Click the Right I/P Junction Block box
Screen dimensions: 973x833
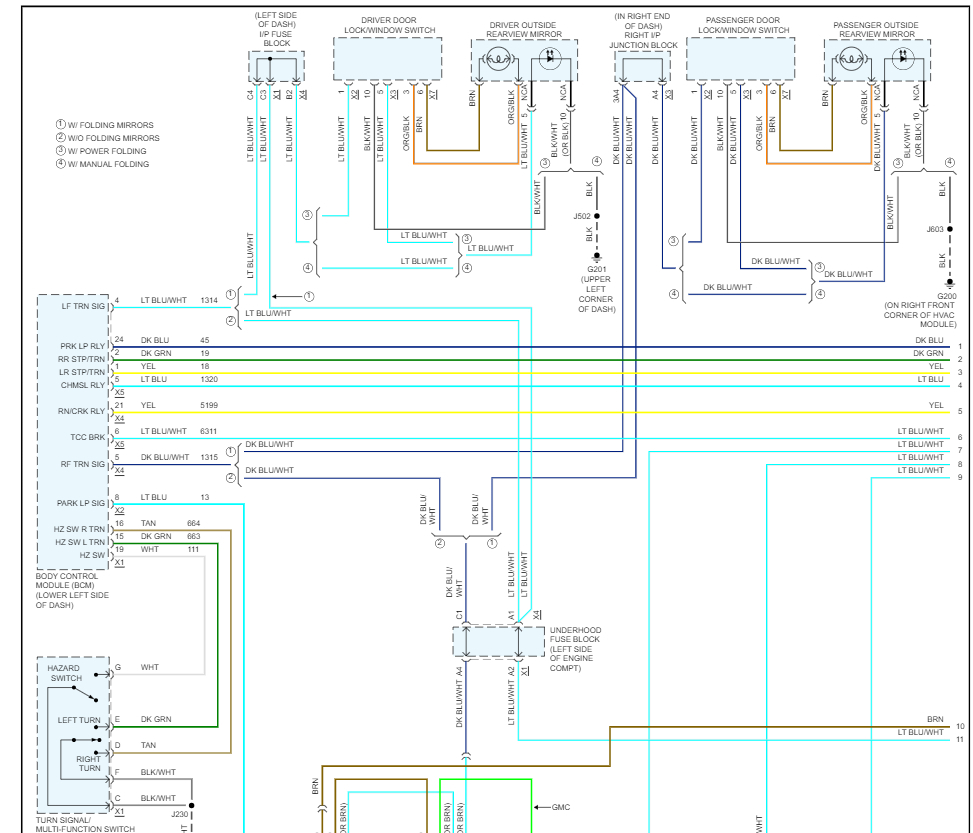tap(645, 66)
